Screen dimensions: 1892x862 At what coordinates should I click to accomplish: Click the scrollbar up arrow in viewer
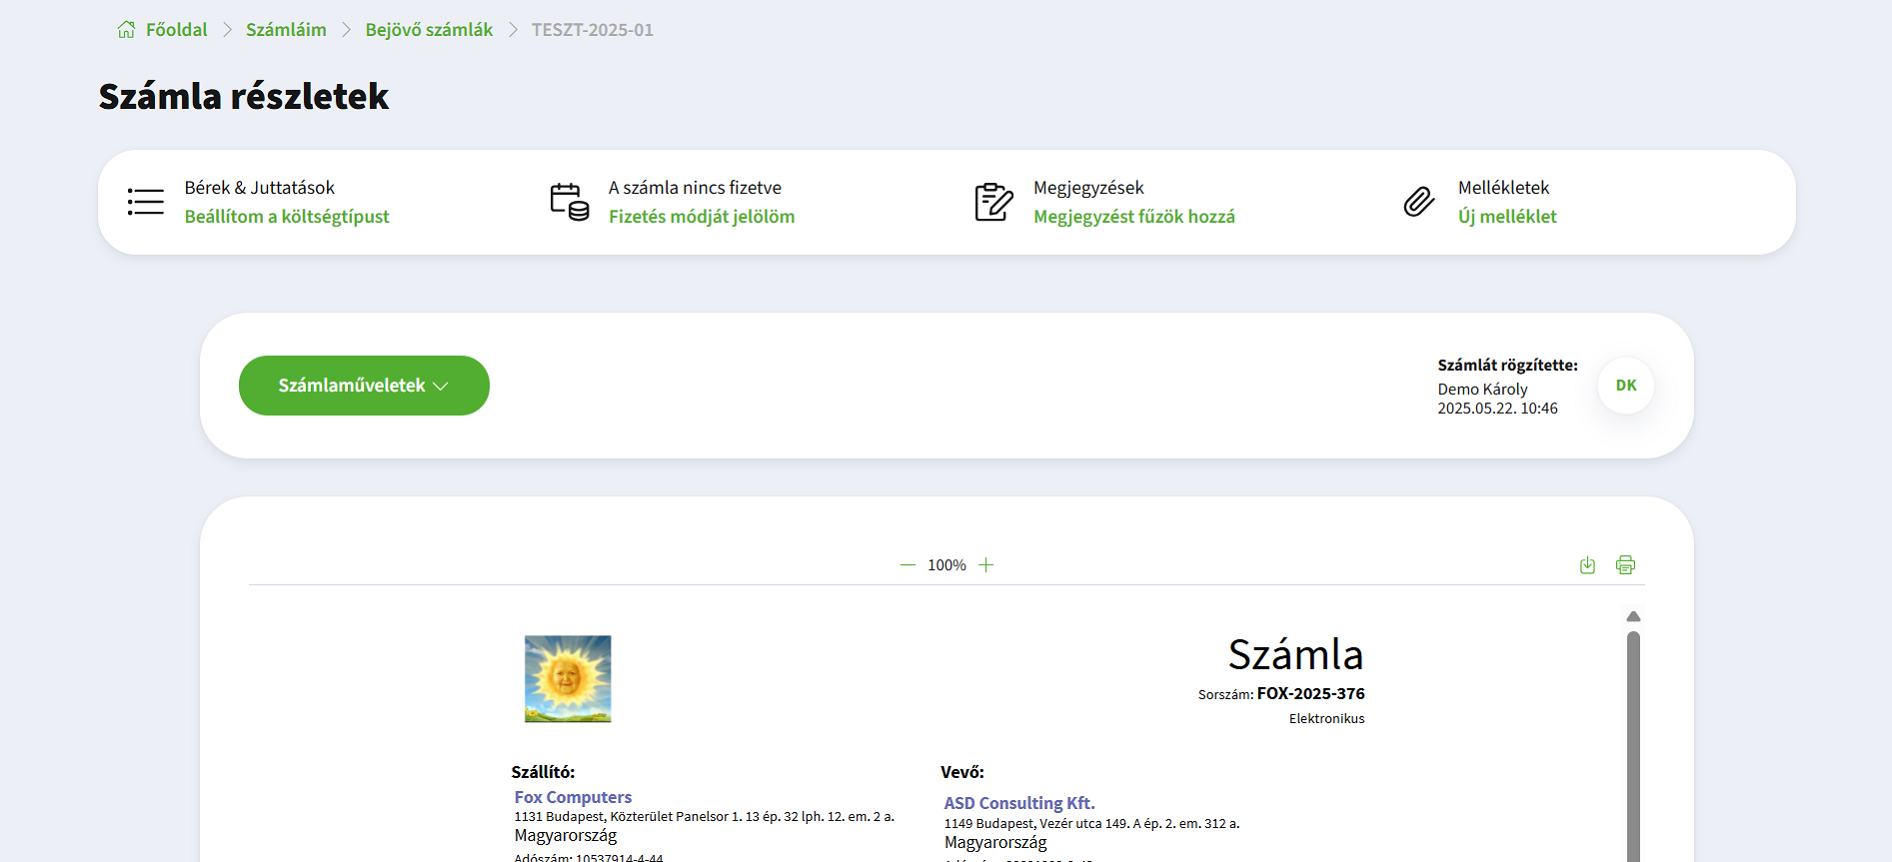[1633, 616]
